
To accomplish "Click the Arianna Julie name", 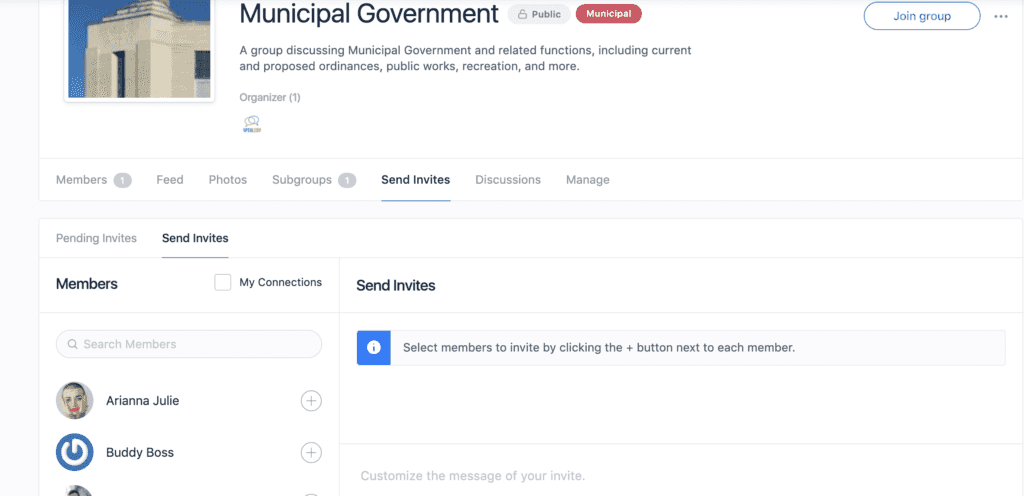I will pyautogui.click(x=142, y=401).
